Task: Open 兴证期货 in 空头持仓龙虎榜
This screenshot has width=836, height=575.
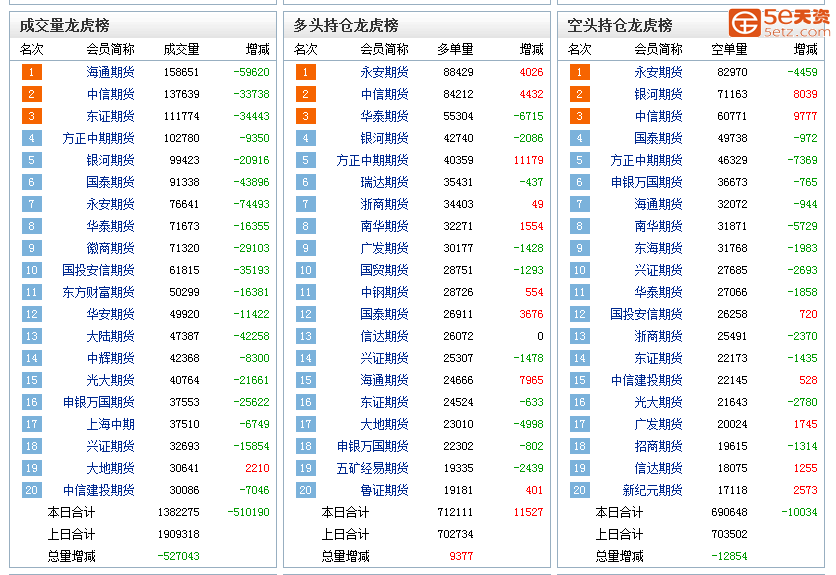Action: 658,270
